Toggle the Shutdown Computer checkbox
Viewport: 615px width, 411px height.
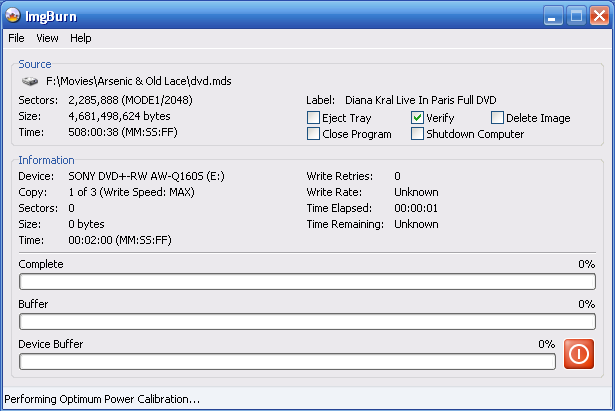(417, 134)
